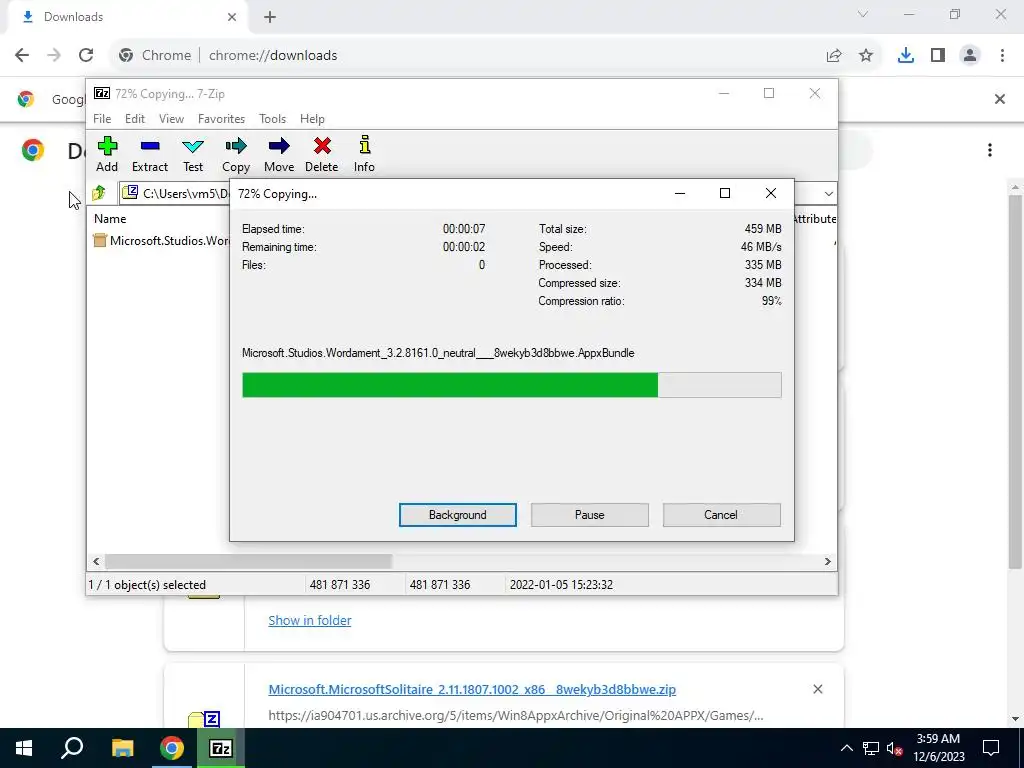Open Chrome downloads toolbar icon
This screenshot has width=1024, height=768.
tap(905, 56)
